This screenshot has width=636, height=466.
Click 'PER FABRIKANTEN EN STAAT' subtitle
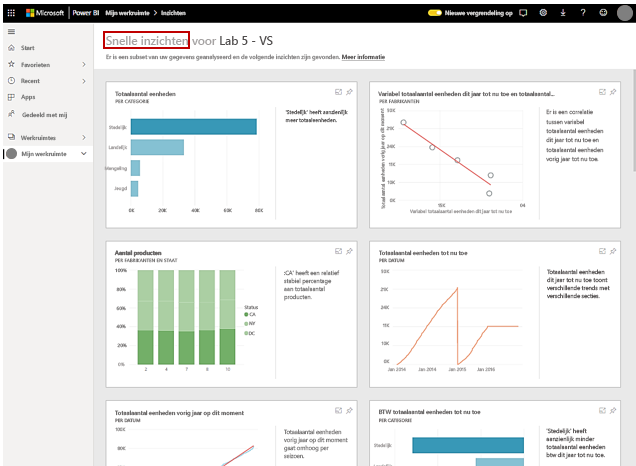pos(146,260)
